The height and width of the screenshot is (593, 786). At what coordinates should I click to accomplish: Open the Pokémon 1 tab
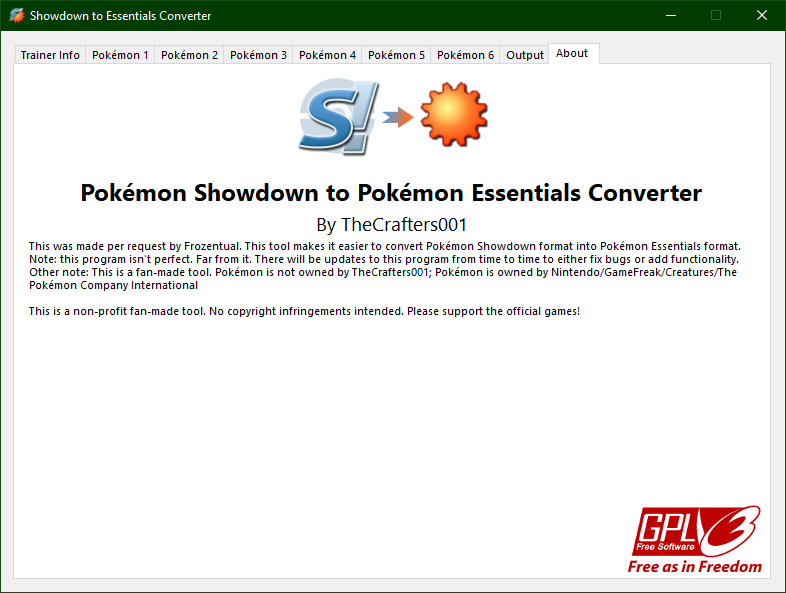coord(120,55)
